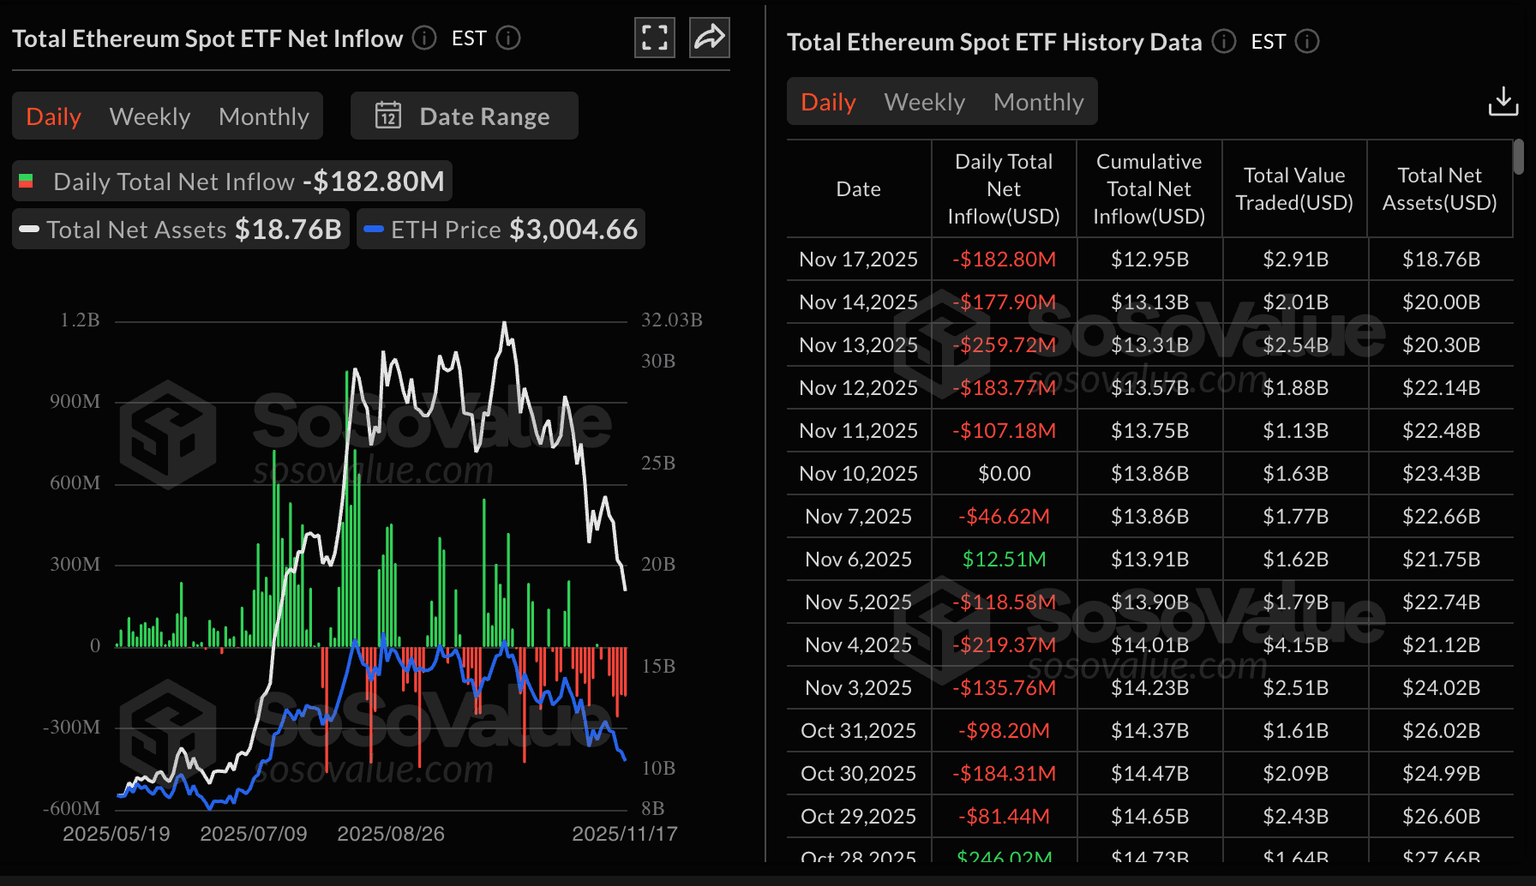The image size is (1536, 886).
Task: Switch chart to Monthly view
Action: point(263,116)
